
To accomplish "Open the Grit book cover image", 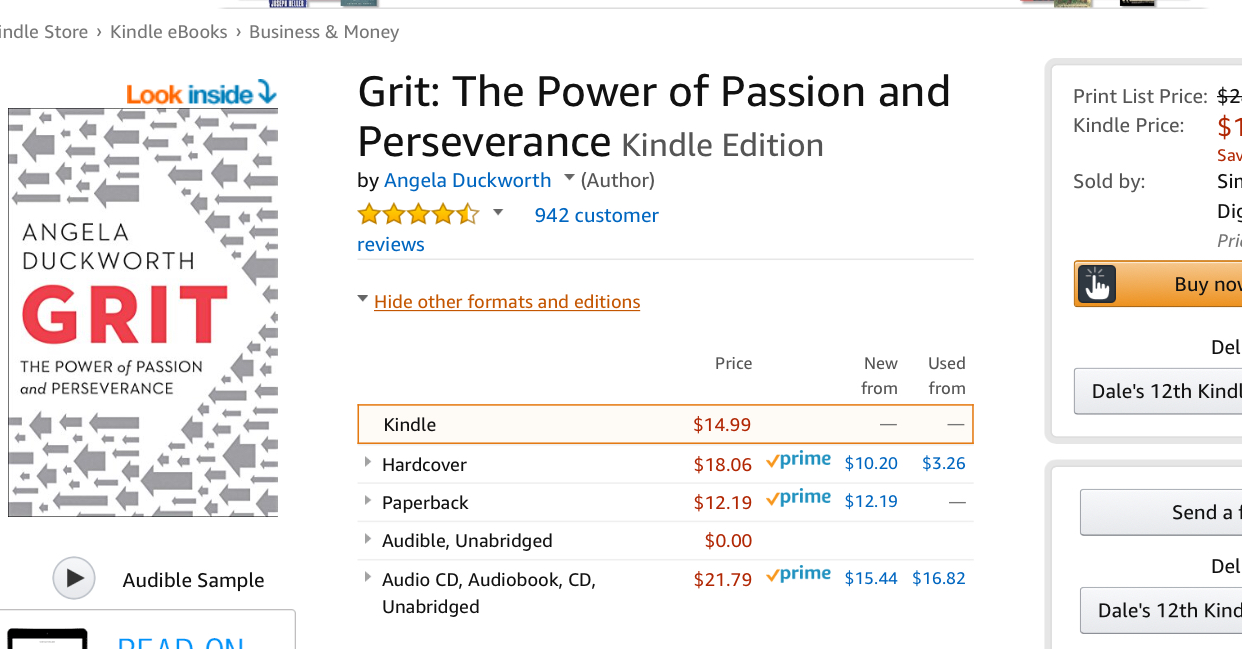I will click(143, 312).
